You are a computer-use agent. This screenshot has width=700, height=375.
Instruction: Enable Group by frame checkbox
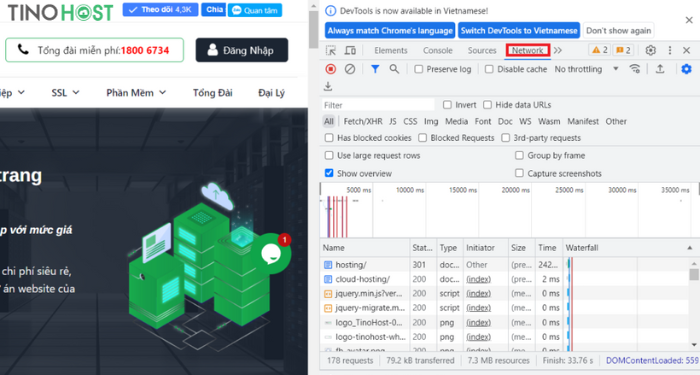[519, 155]
